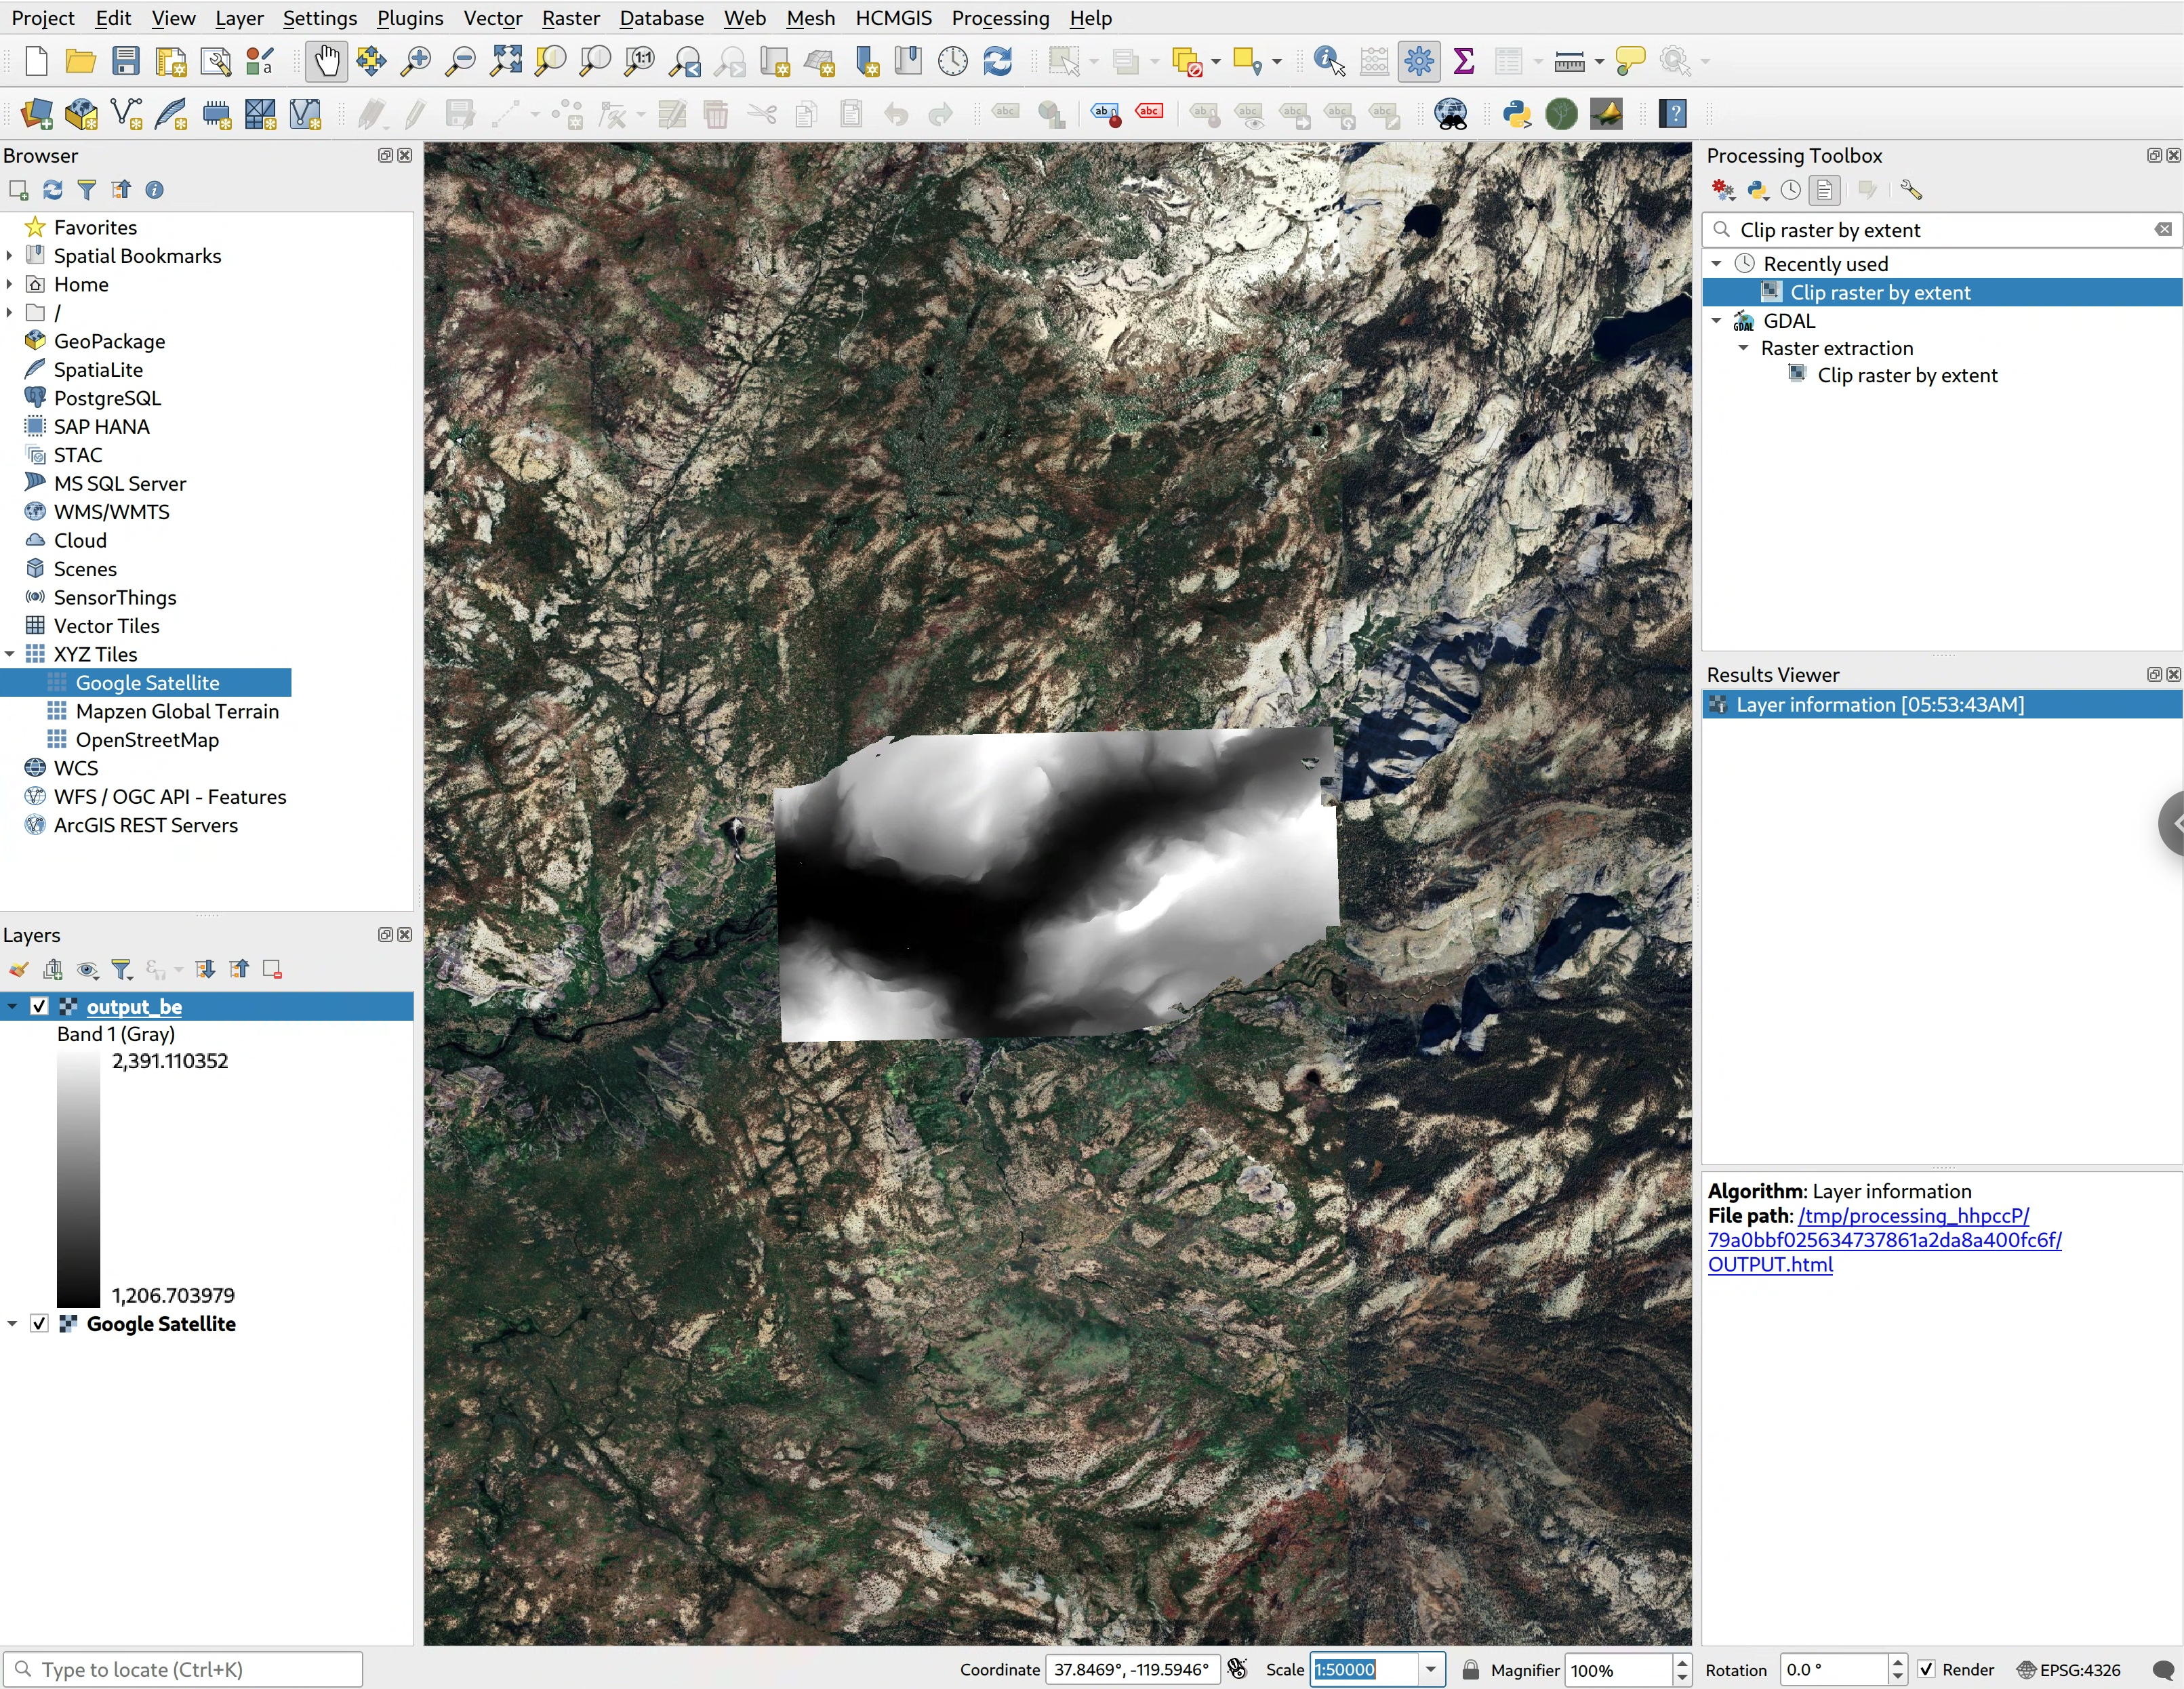Click the EPSG:4326 CRS button
Image resolution: width=2184 pixels, height=1689 pixels.
click(x=2068, y=1669)
